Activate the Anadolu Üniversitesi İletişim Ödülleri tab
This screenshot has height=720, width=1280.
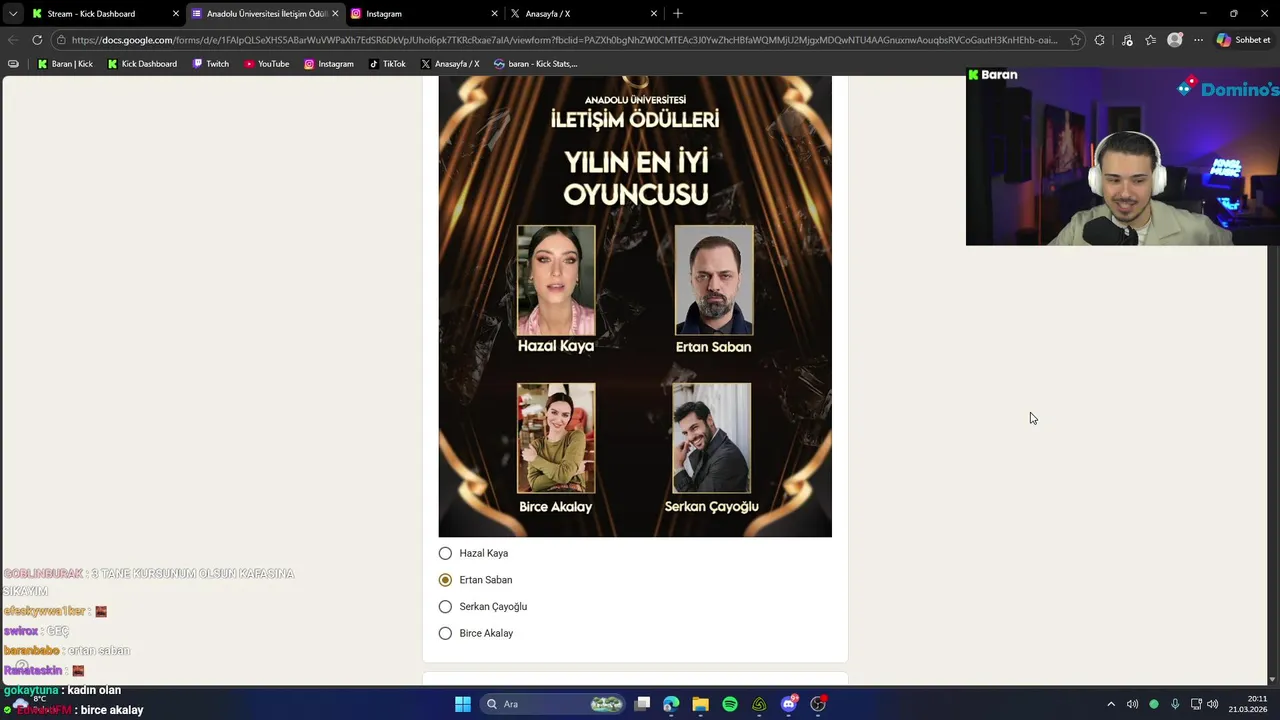tap(265, 14)
